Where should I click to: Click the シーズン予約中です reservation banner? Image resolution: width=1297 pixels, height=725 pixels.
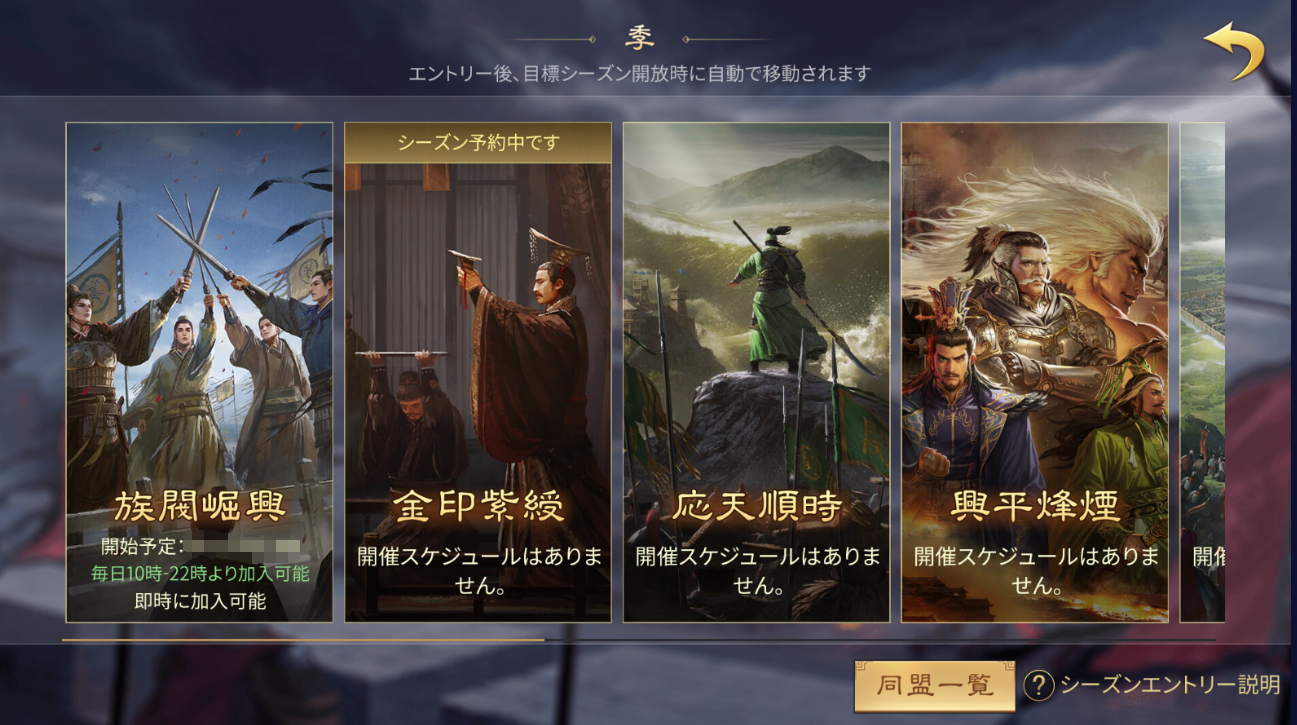(x=478, y=142)
